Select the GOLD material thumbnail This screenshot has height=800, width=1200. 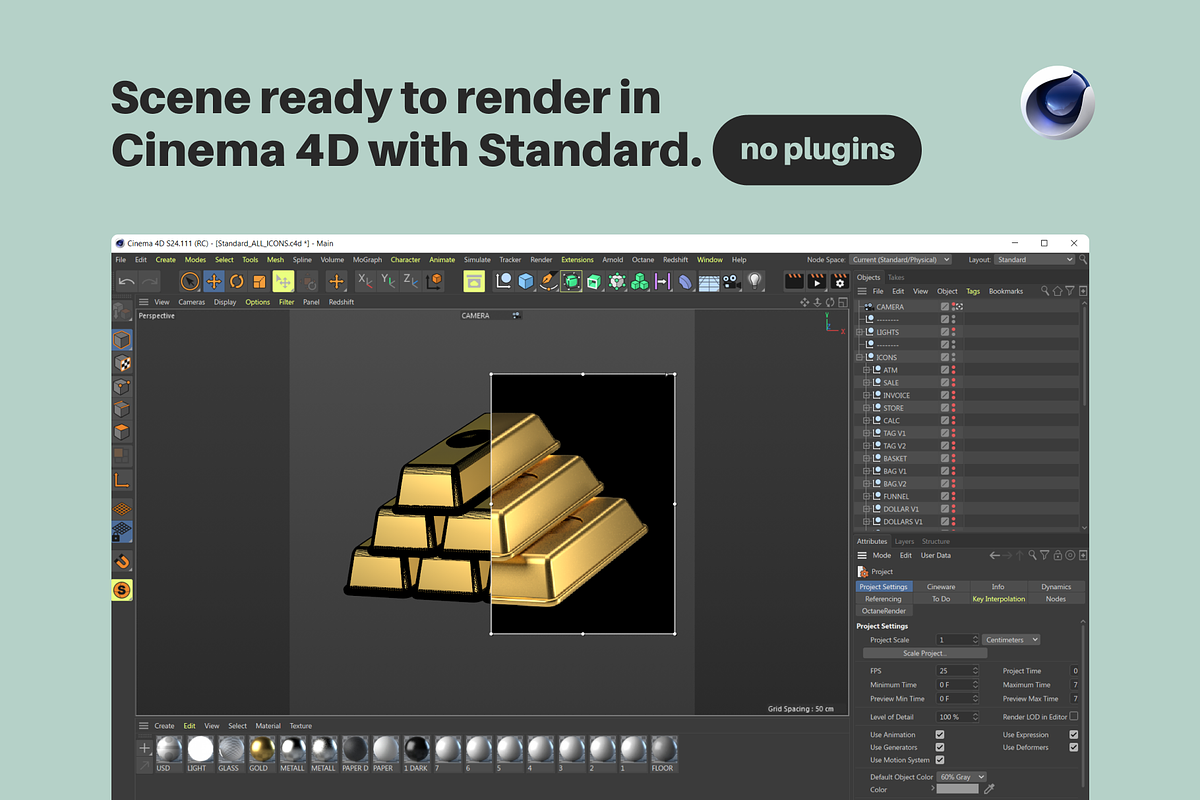[262, 749]
